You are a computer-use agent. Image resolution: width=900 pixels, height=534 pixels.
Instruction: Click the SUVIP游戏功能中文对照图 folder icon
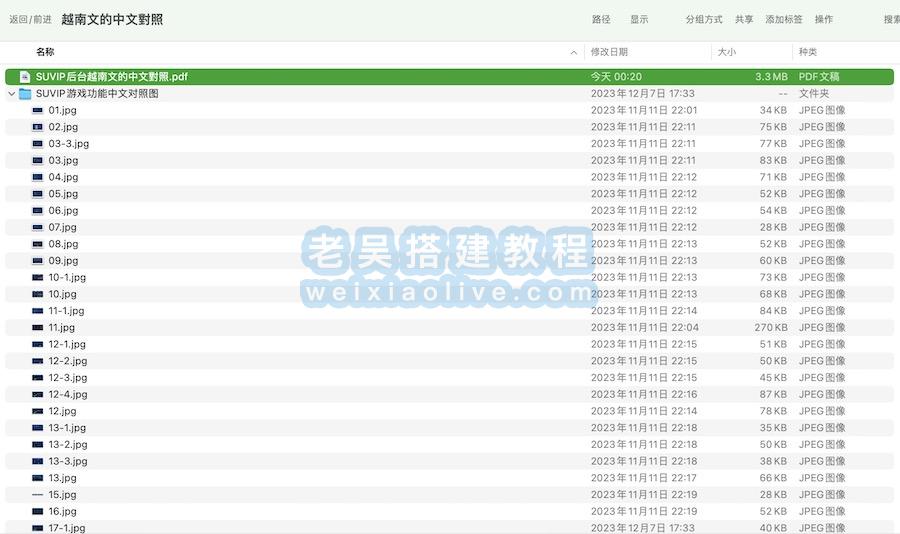(25, 94)
